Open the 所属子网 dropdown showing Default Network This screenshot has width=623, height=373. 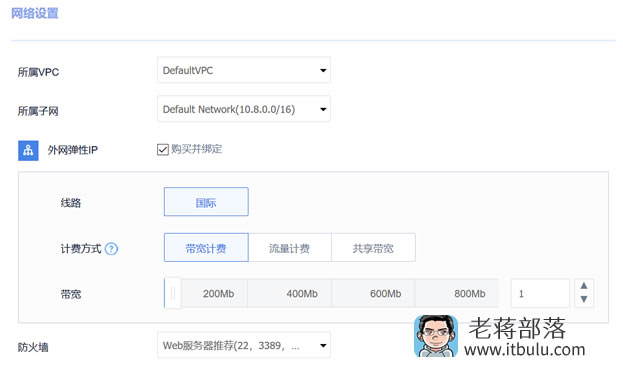click(x=244, y=109)
